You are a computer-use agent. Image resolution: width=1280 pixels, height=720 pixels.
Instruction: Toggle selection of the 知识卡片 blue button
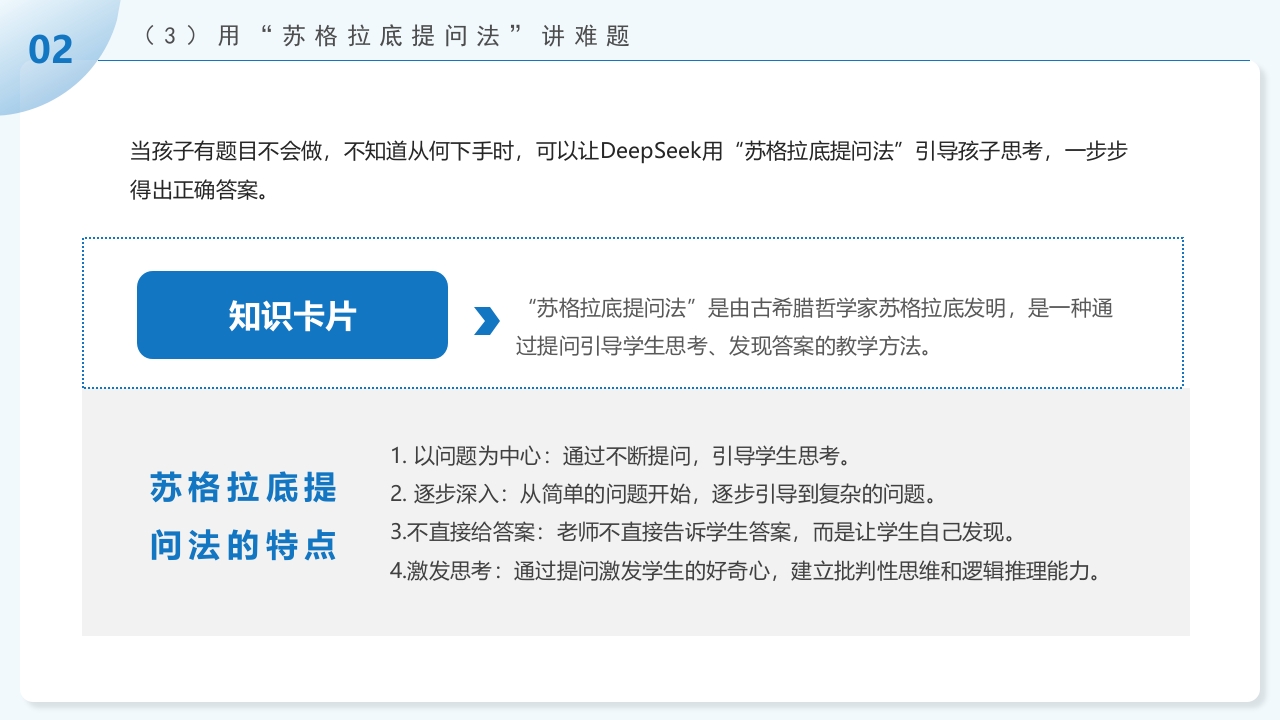click(292, 314)
